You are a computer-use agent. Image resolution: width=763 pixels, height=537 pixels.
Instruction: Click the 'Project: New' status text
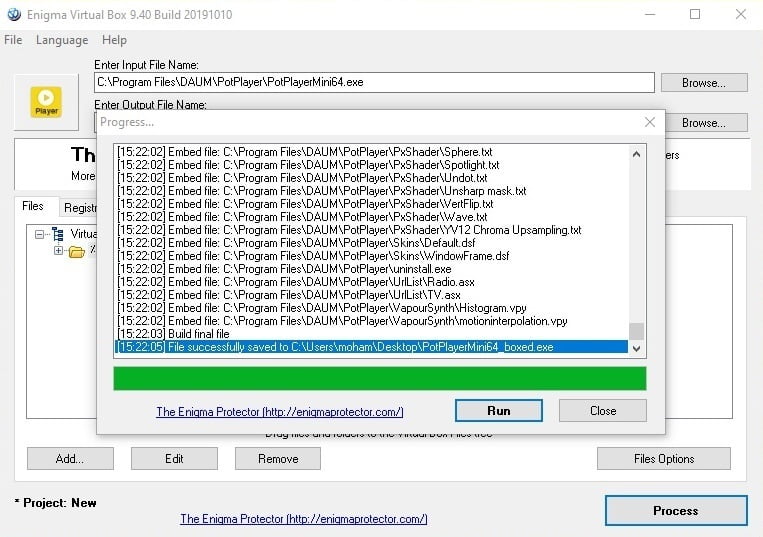pyautogui.click(x=55, y=503)
